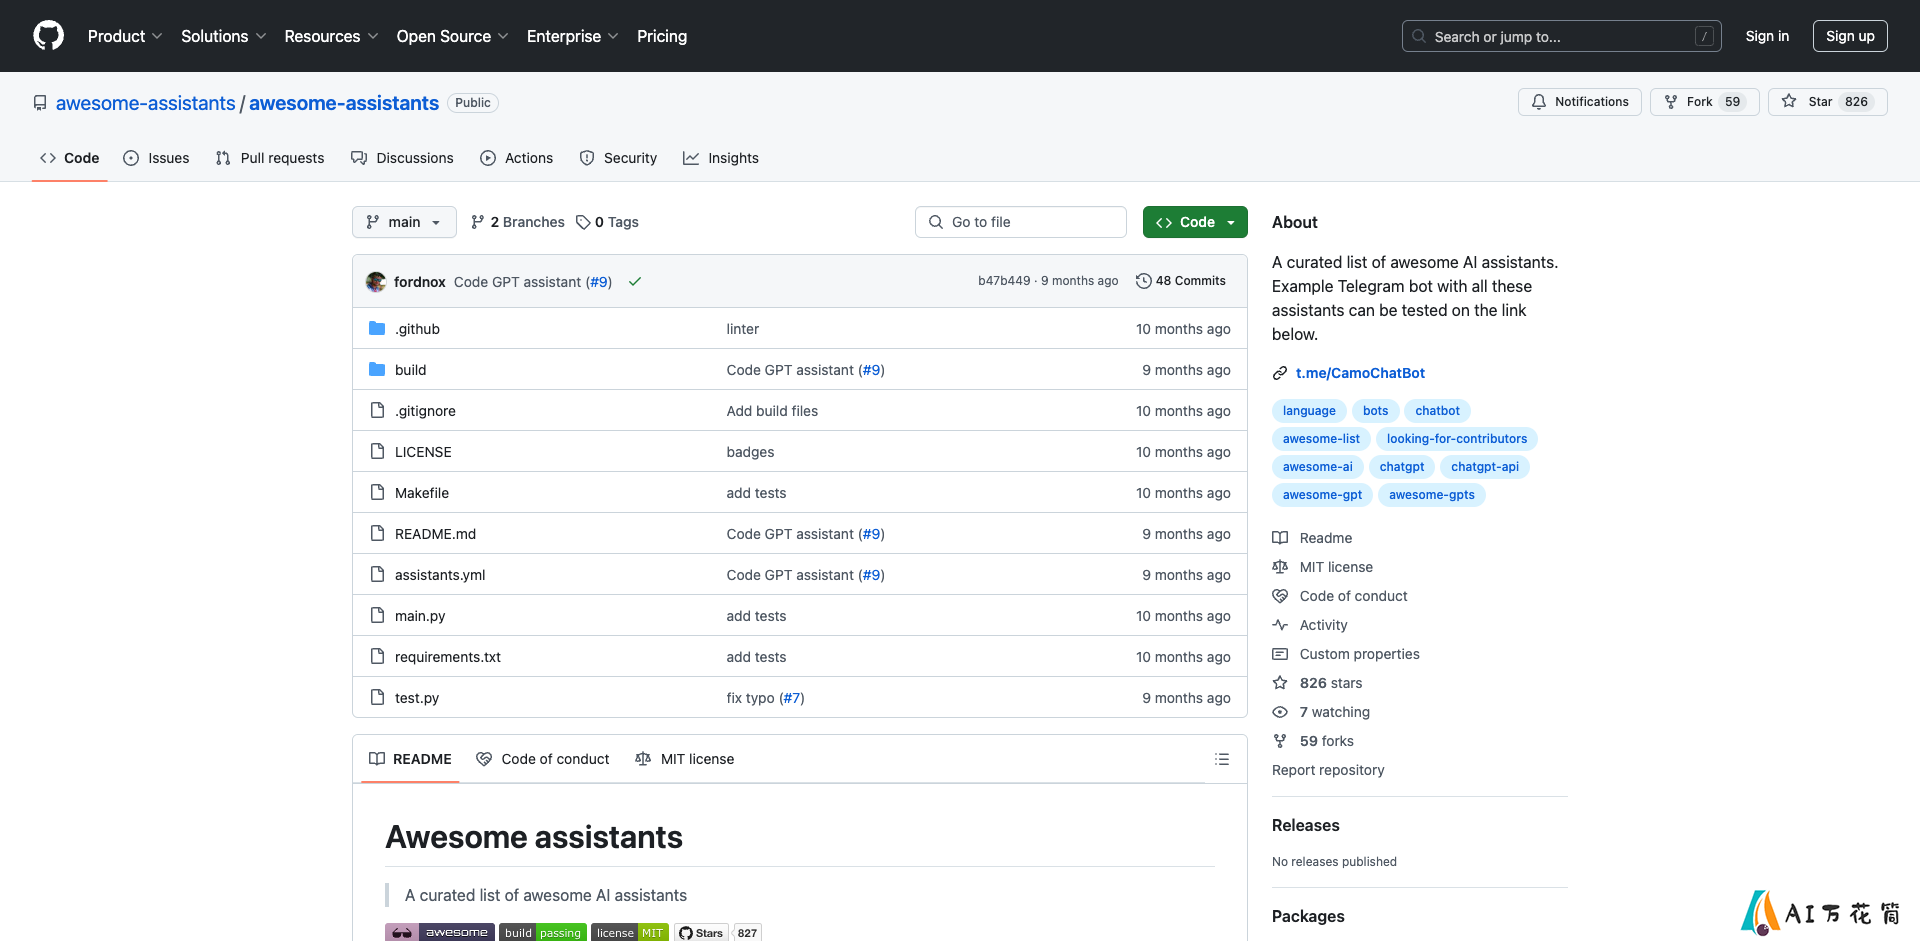
Task: Open requirements.txt file
Action: [448, 657]
